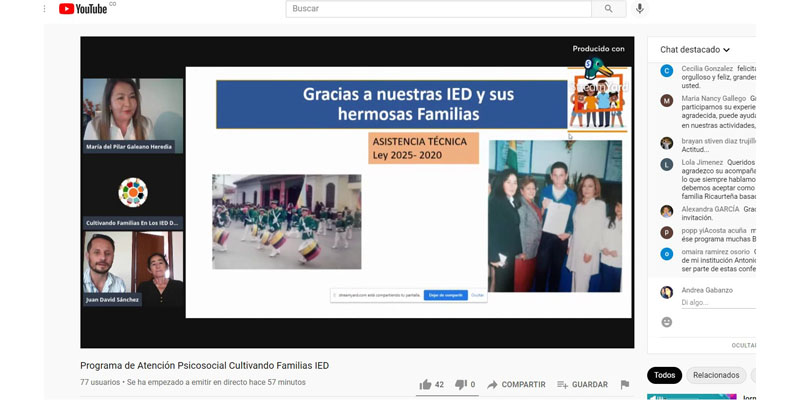Image resolution: width=800 pixels, height=400 pixels.
Task: Click Cecilia Gonzalez name in chat
Action: [x=707, y=68]
